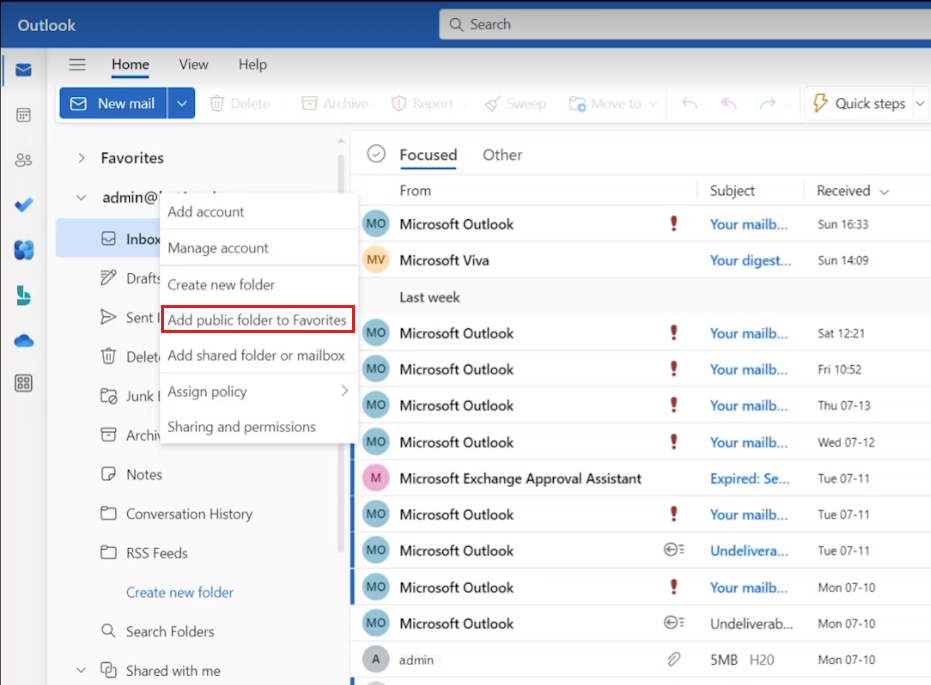Collapse the admin account folder tree
The width and height of the screenshot is (931, 685).
click(x=81, y=197)
